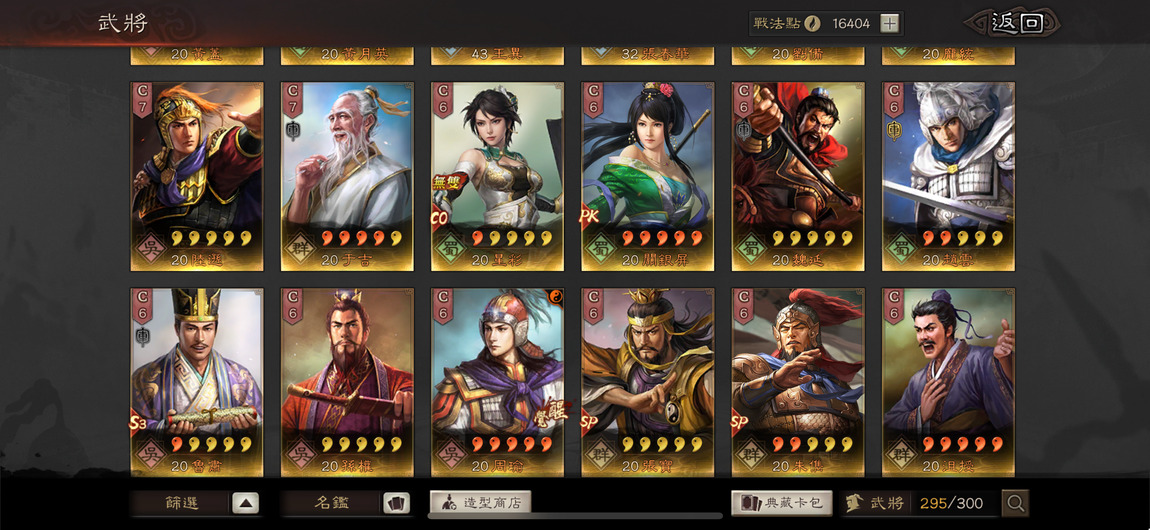Open the magnifier search icon
Viewport: 1150px width, 530px height.
pyautogui.click(x=1016, y=503)
